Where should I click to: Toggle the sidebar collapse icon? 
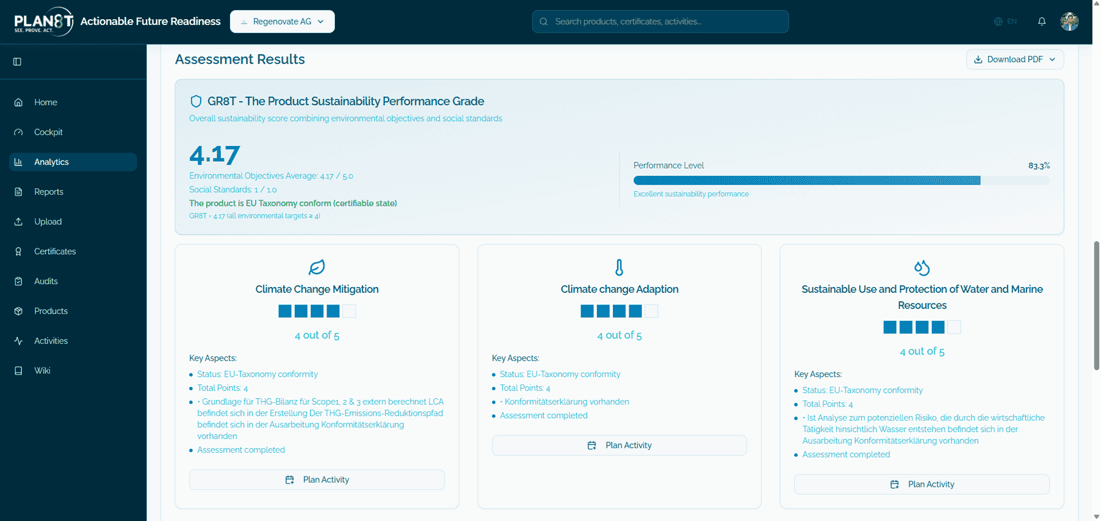(17, 62)
